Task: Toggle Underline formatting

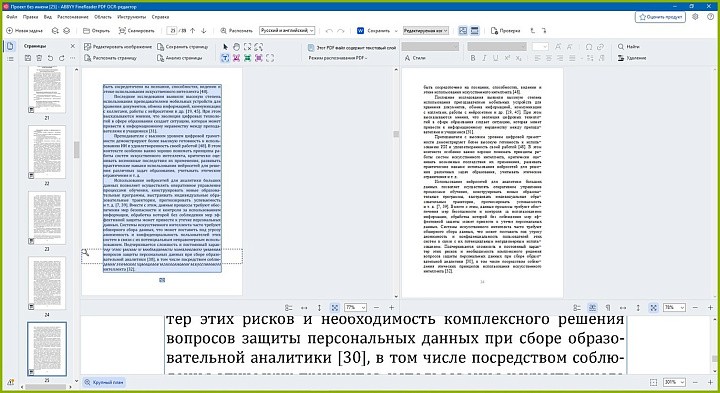Action: pos(495,58)
